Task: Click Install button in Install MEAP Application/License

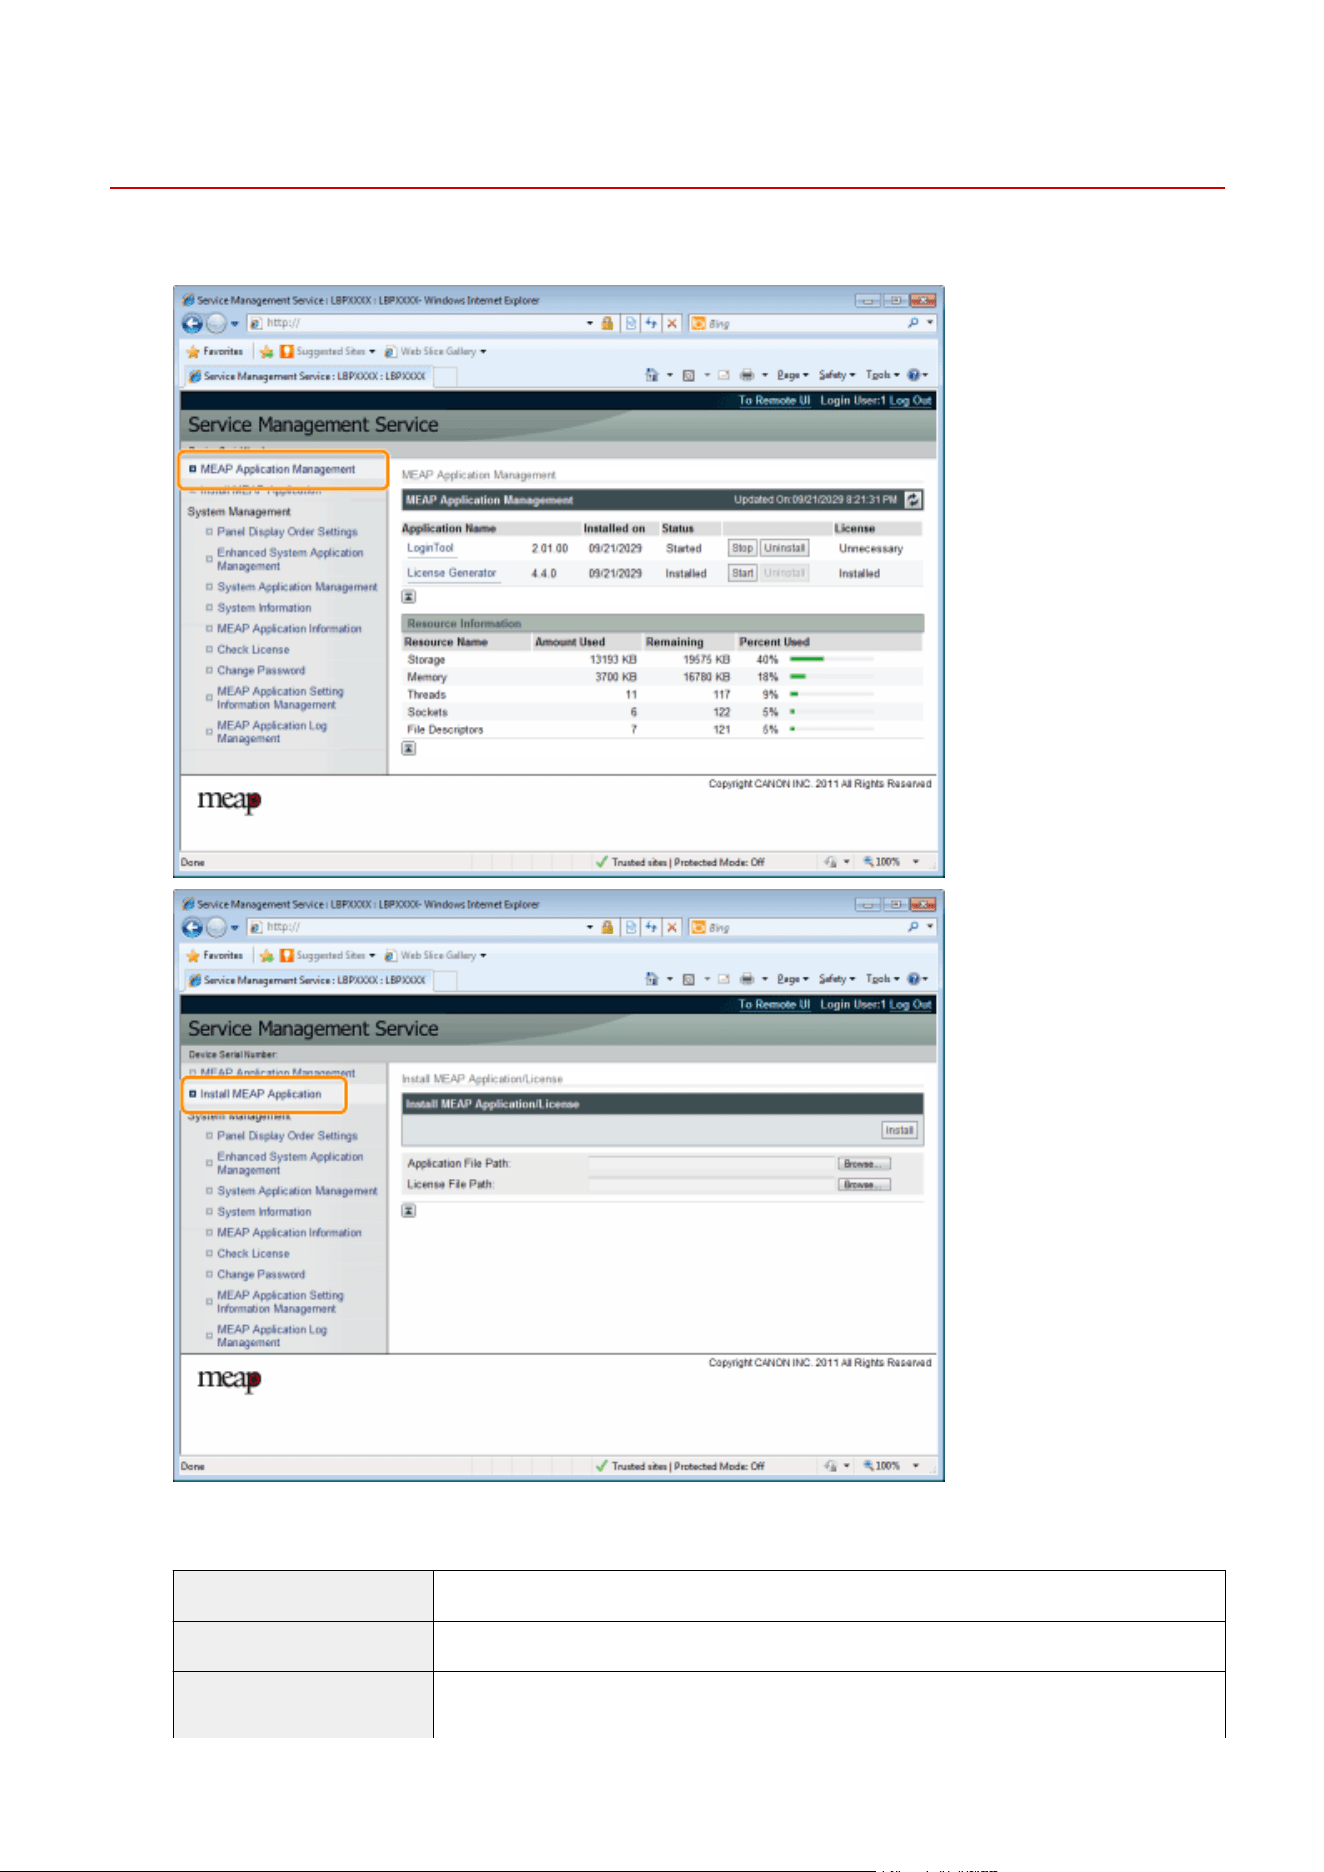Action: pos(899,1130)
